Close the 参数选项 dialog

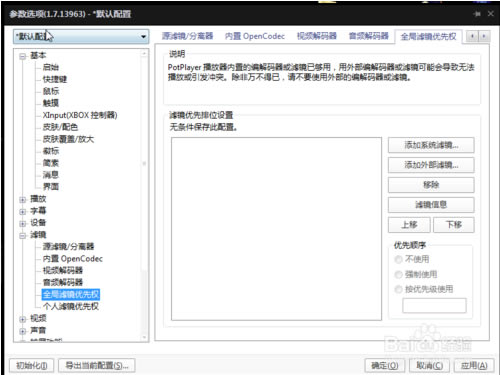pos(491,14)
